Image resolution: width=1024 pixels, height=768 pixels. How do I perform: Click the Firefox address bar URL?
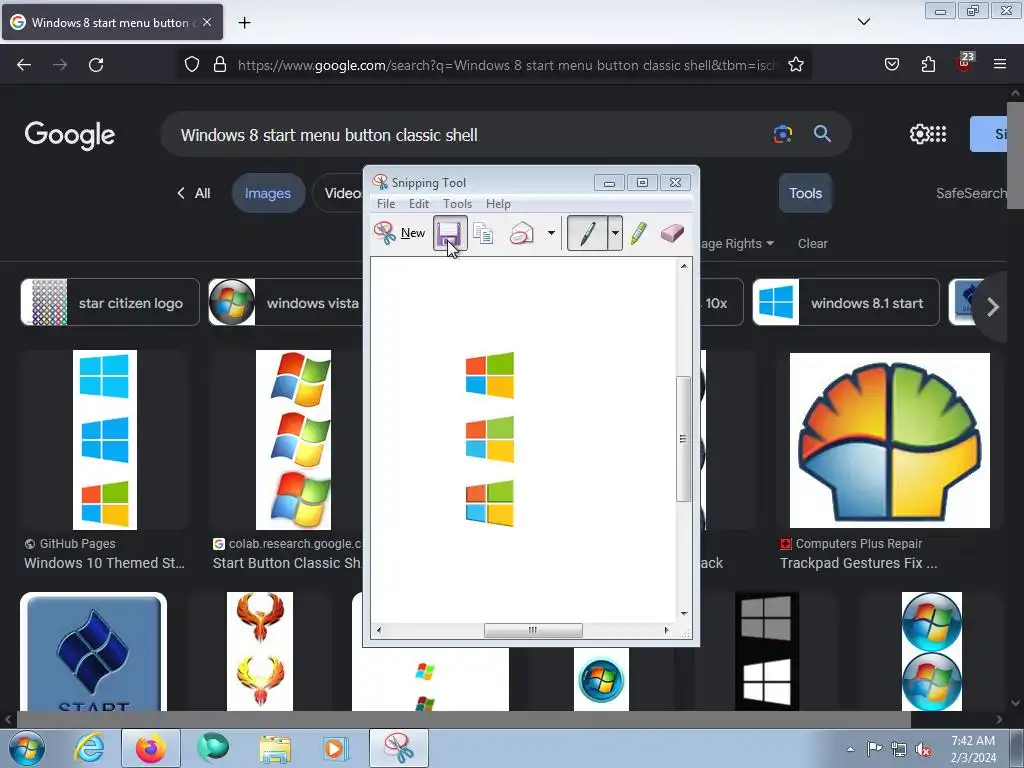point(507,65)
